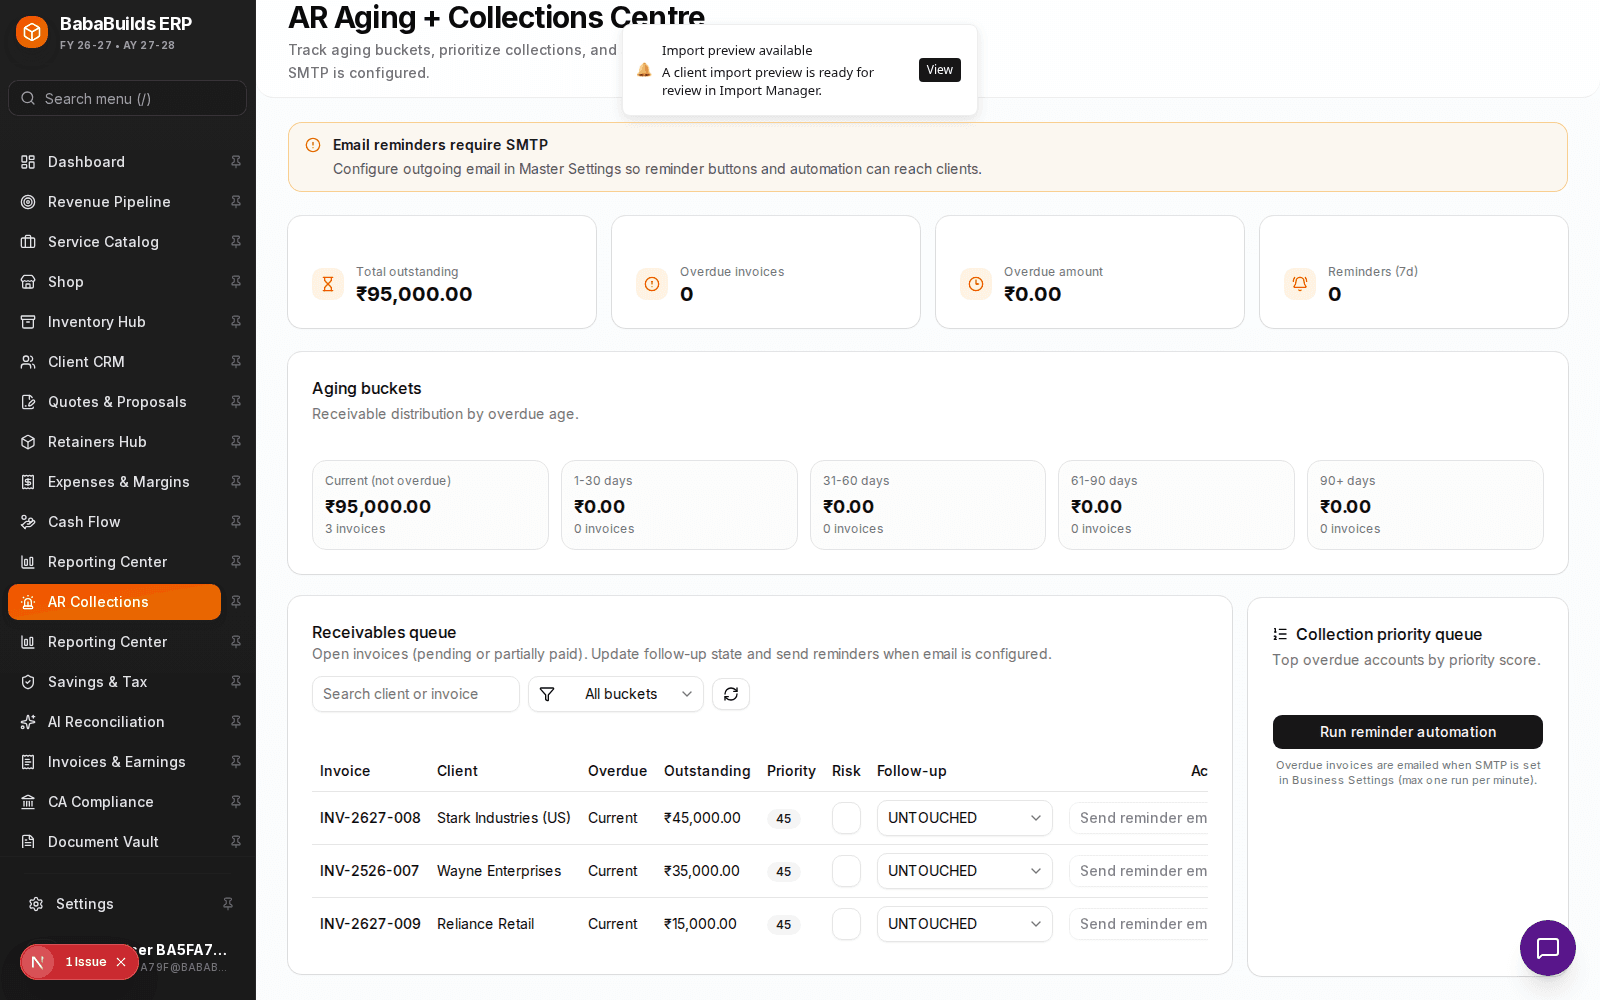1600x1000 pixels.
Task: Sort by the Outstanding column header
Action: tap(707, 771)
